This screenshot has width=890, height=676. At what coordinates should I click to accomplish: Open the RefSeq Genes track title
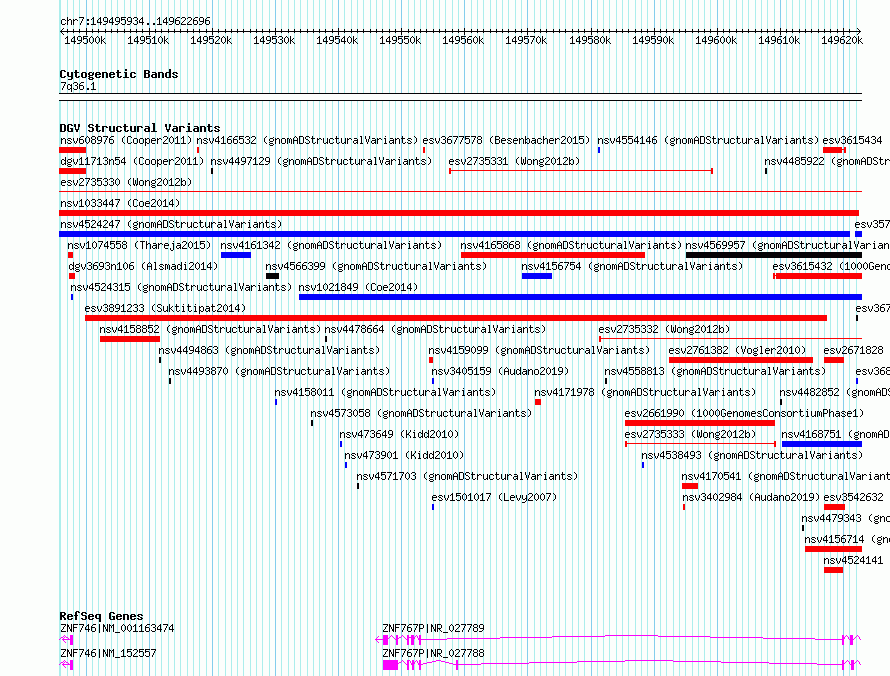click(x=101, y=616)
